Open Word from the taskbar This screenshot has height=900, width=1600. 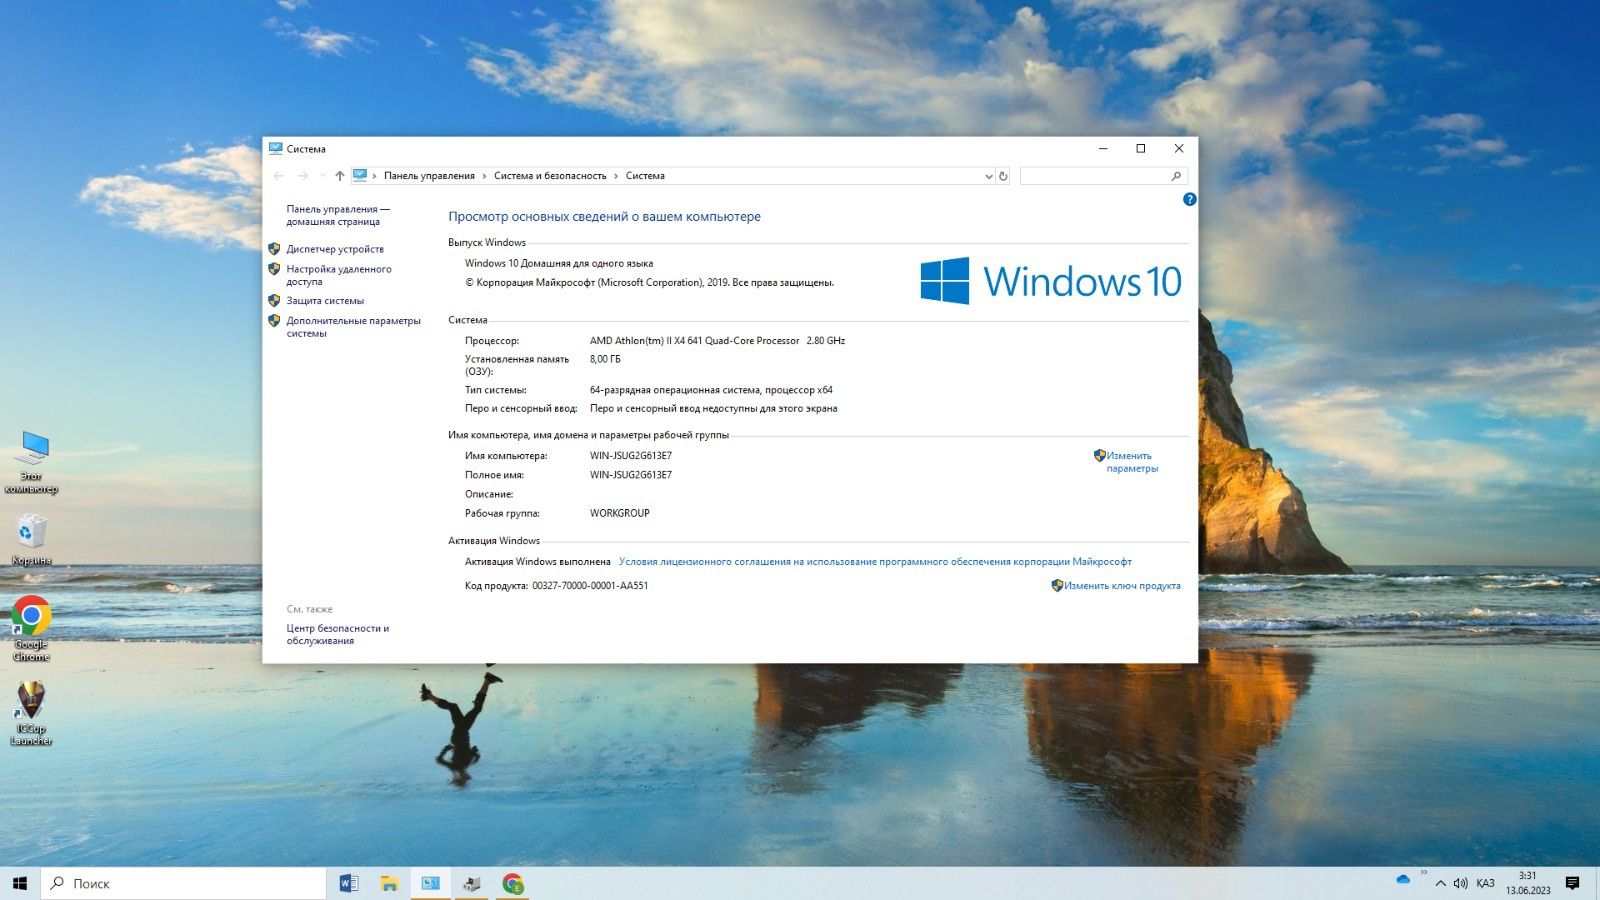(x=349, y=883)
